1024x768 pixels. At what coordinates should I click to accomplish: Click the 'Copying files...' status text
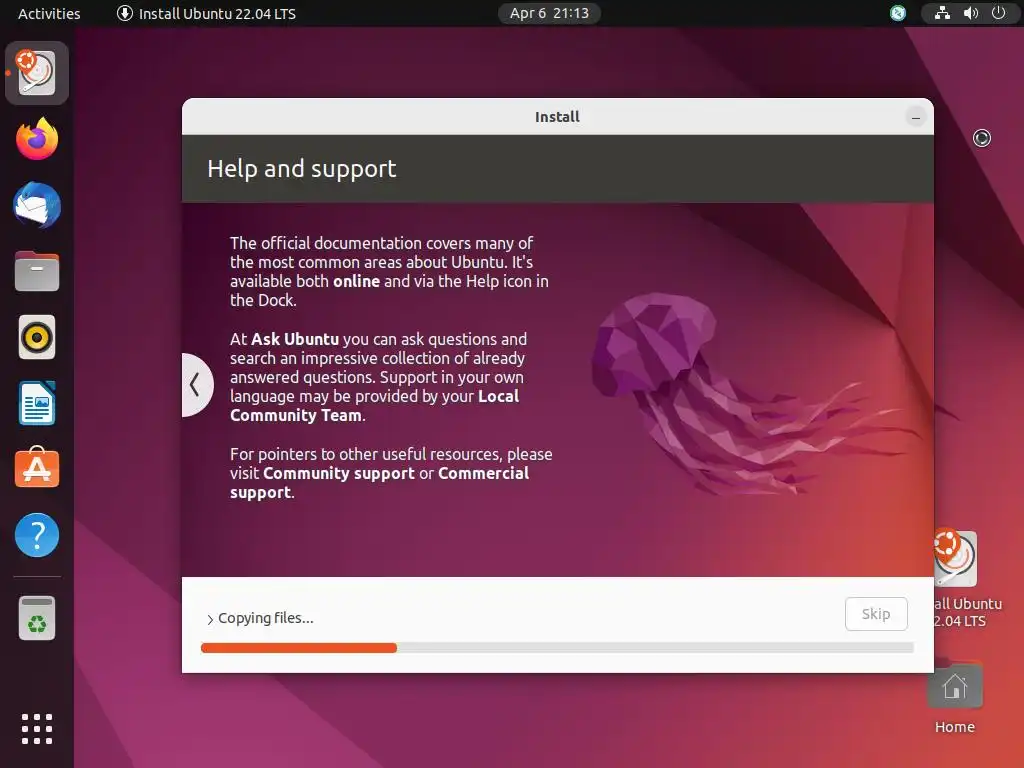pos(266,618)
